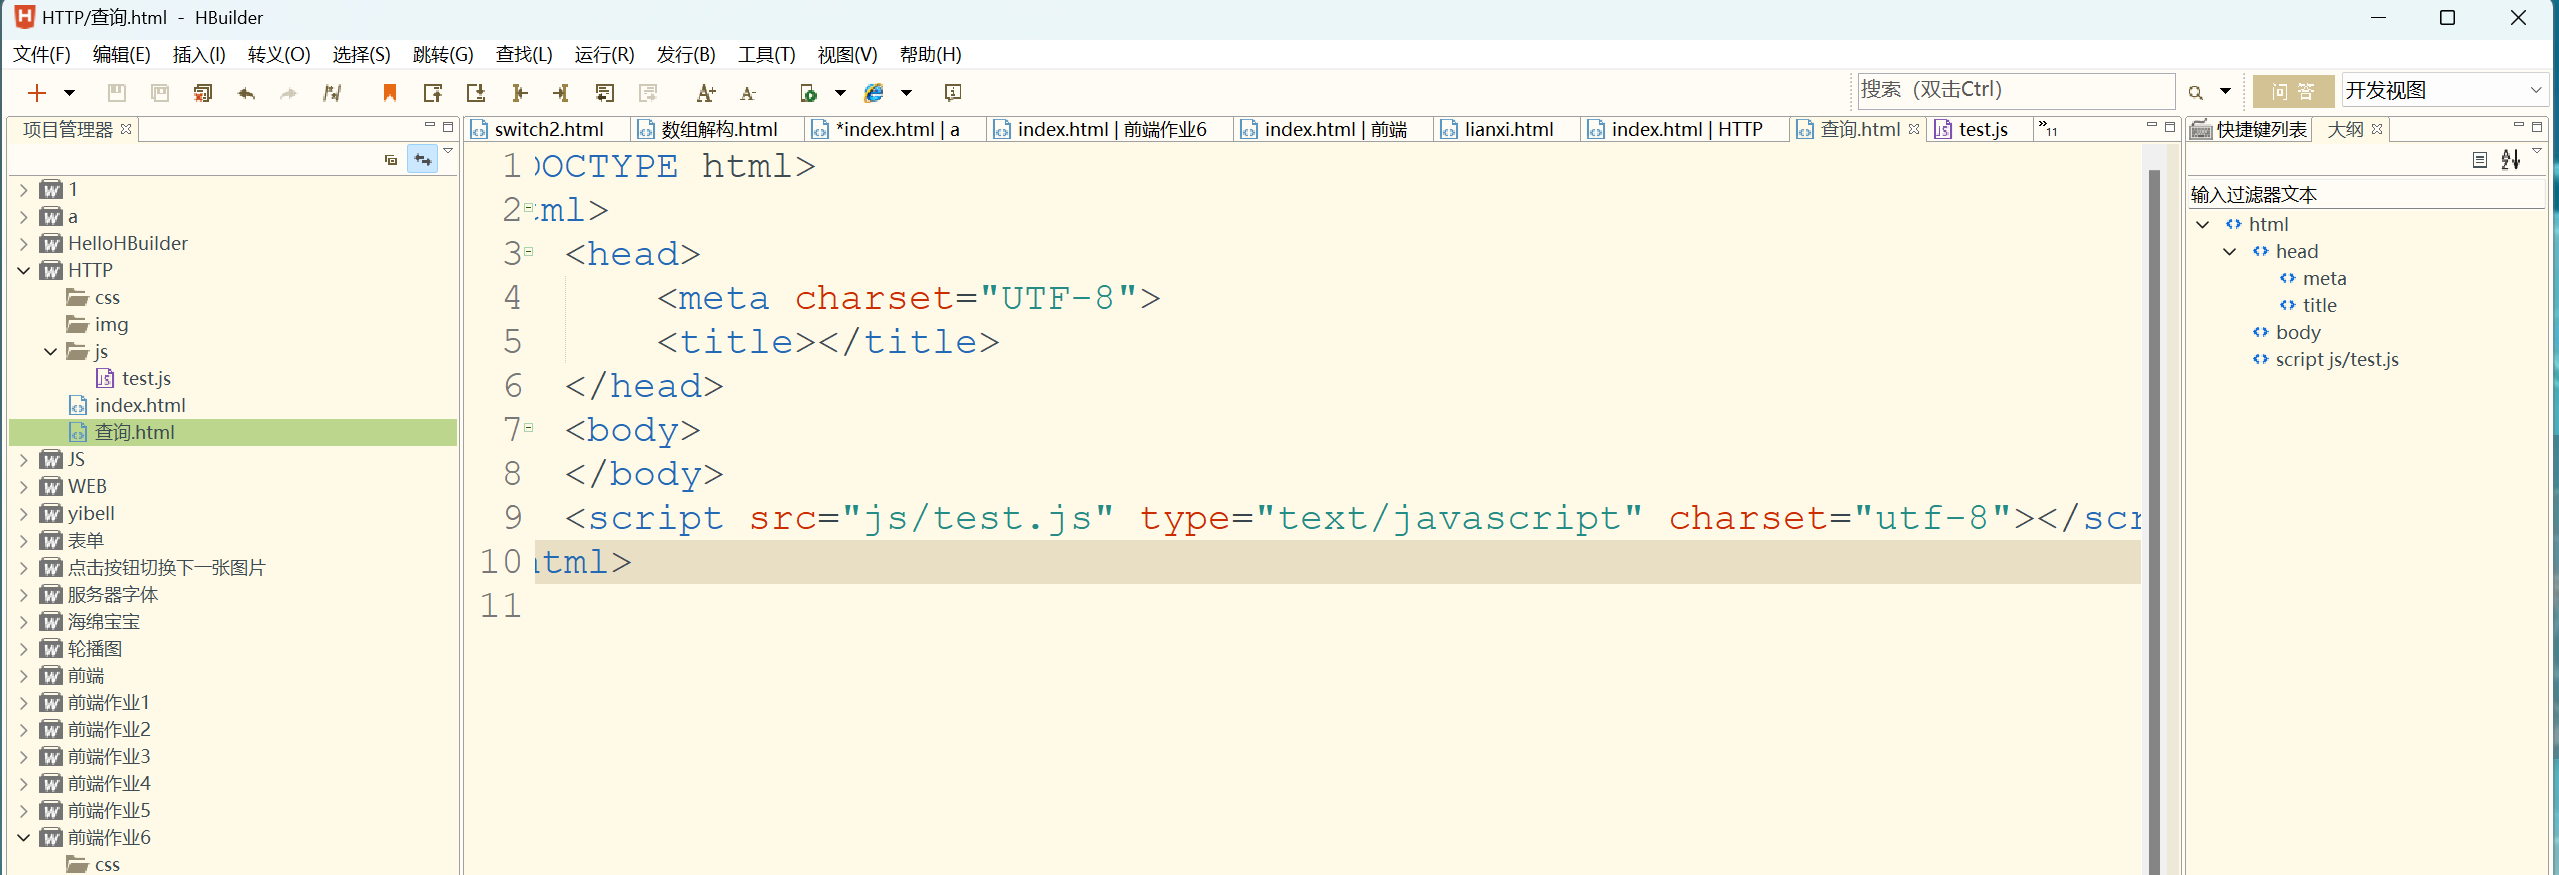Switch to test.js editor tab
This screenshot has width=2559, height=875.
[1982, 129]
